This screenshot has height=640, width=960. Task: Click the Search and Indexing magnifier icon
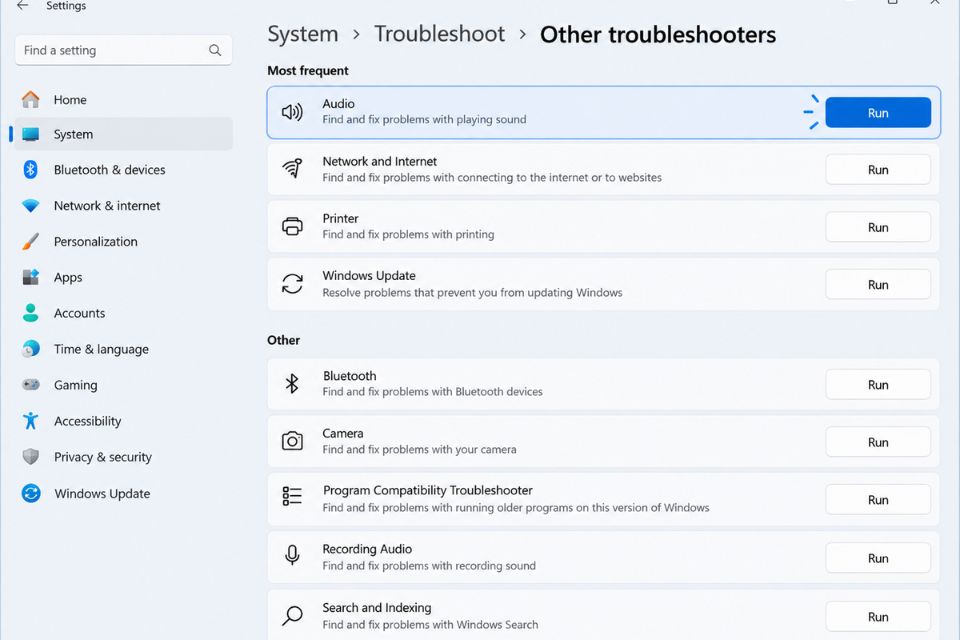point(292,616)
